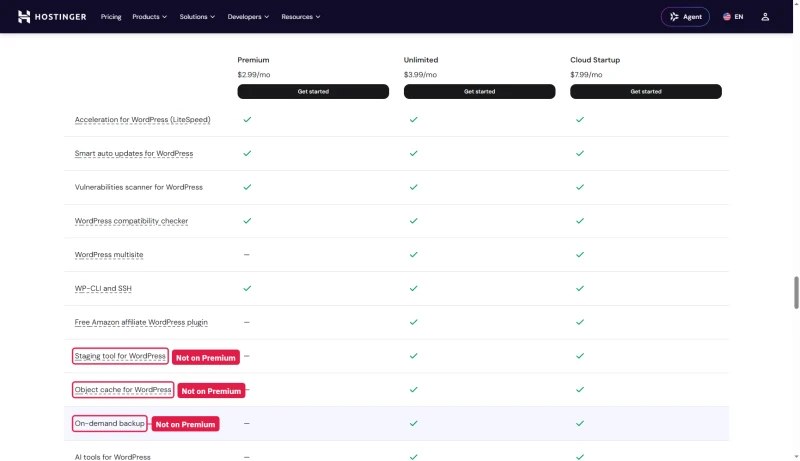Click Unlimited checkmark for compatibility checker

pyautogui.click(x=413, y=221)
